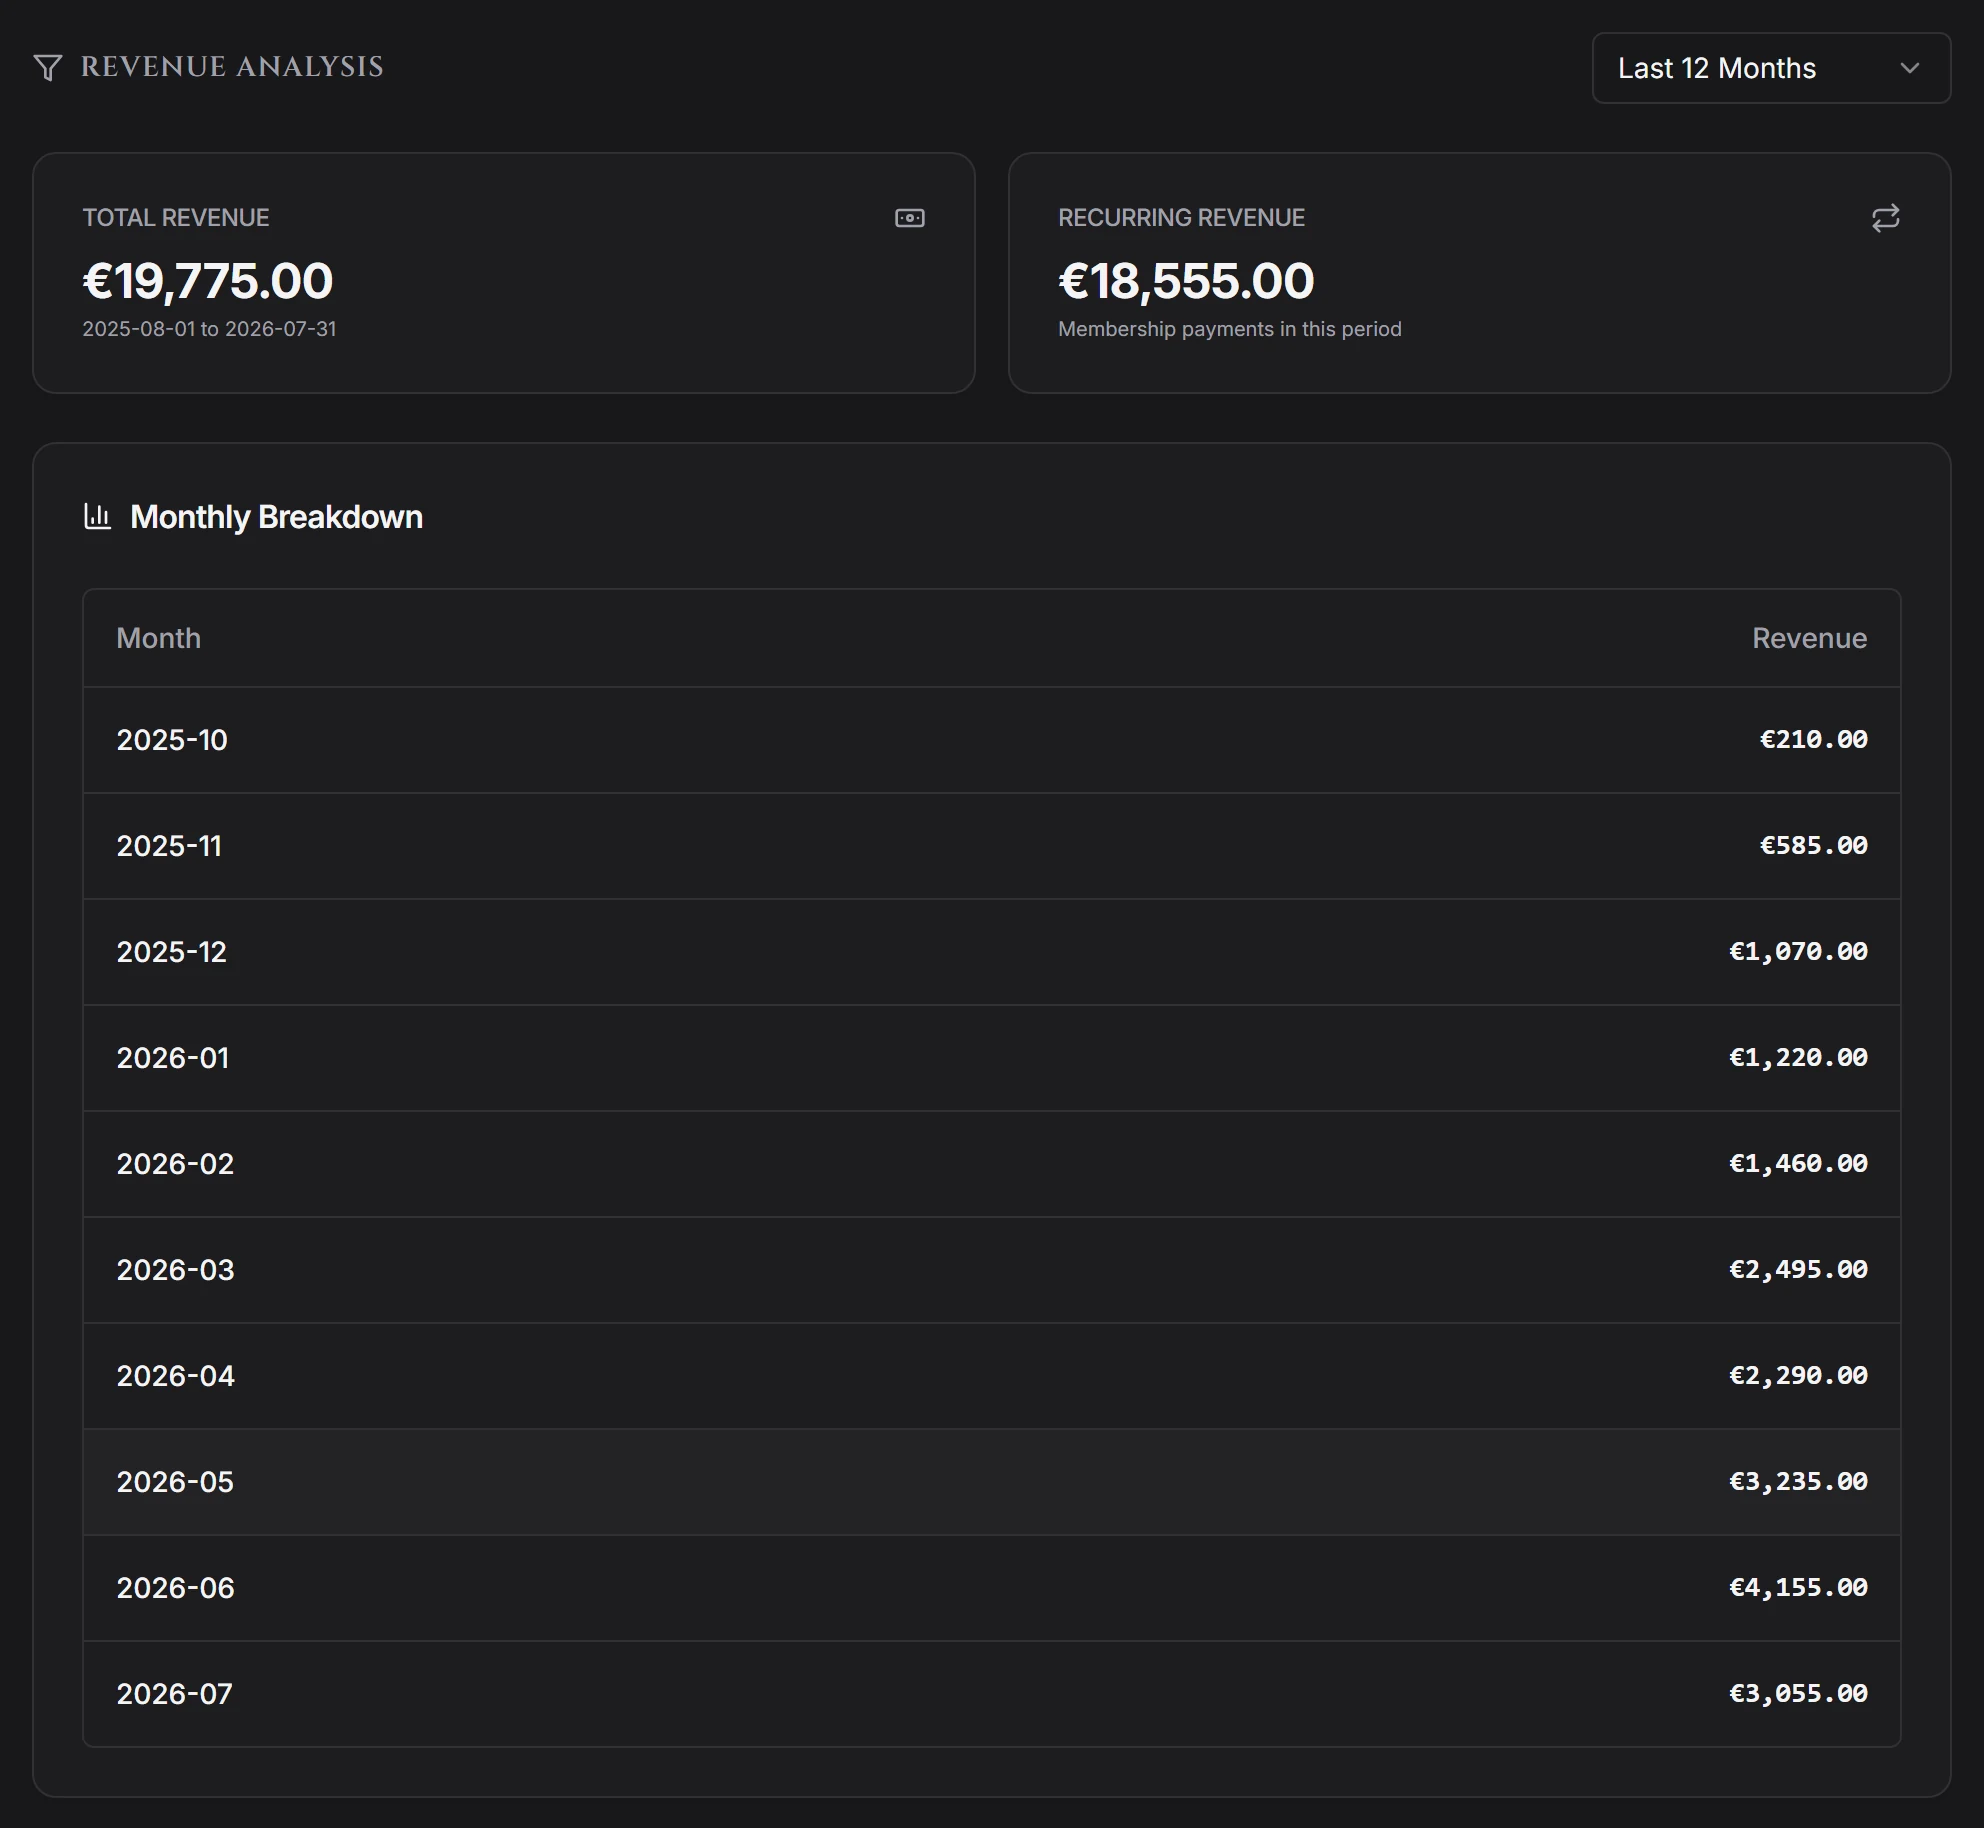Click the €1,070.00 revenue value
The image size is (1984, 1828).
[x=1798, y=951]
